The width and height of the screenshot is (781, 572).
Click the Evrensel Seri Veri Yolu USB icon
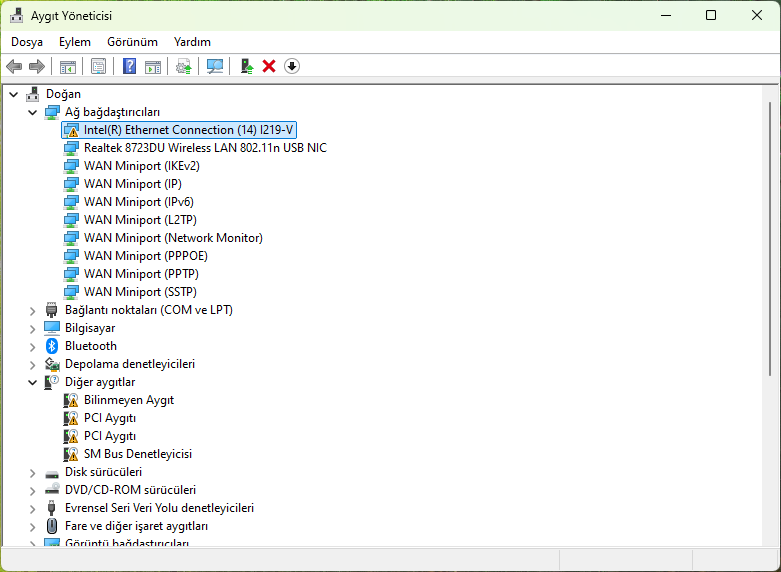click(52, 508)
